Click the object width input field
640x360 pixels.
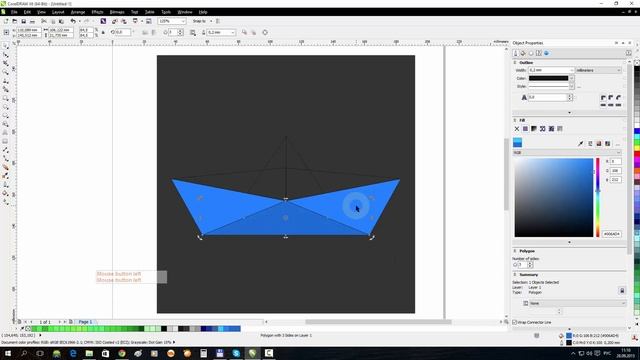pyautogui.click(x=61, y=30)
